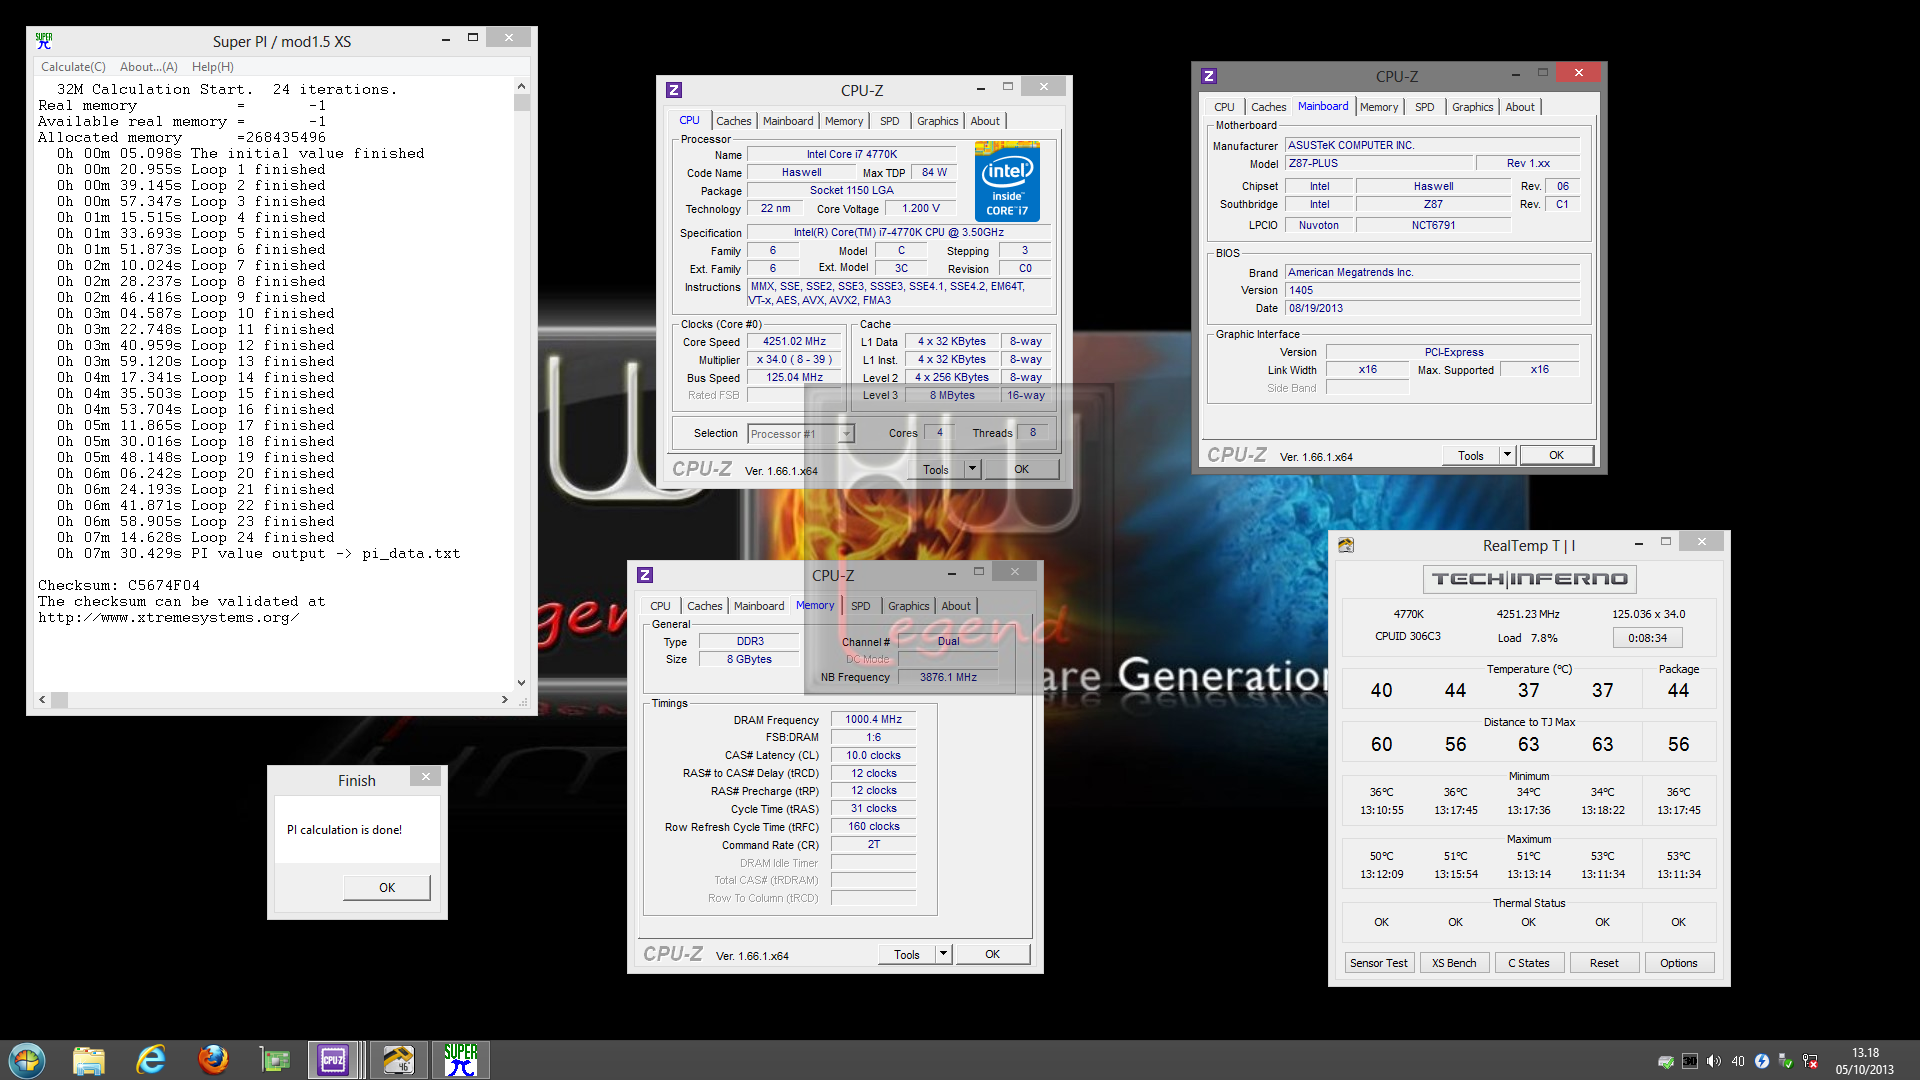
Task: Click OK in the Finish dialog
Action: point(387,888)
